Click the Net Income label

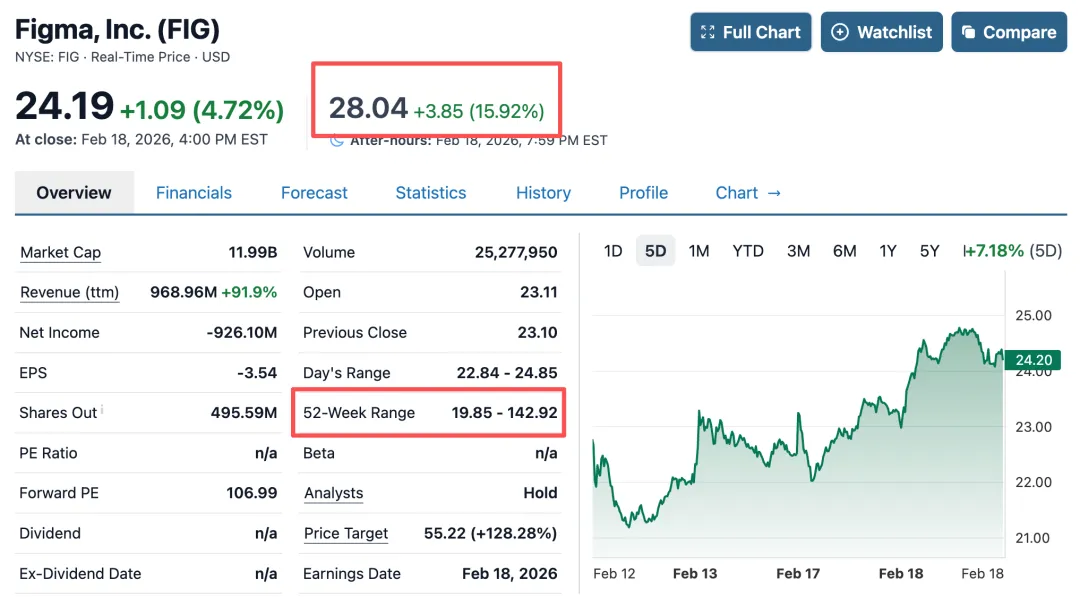coord(59,333)
